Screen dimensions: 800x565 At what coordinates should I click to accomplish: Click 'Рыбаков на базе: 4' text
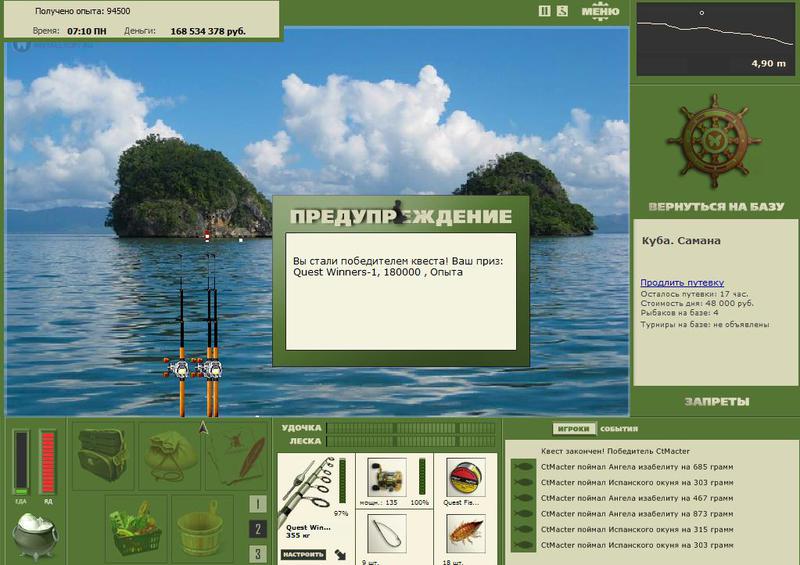tap(679, 312)
